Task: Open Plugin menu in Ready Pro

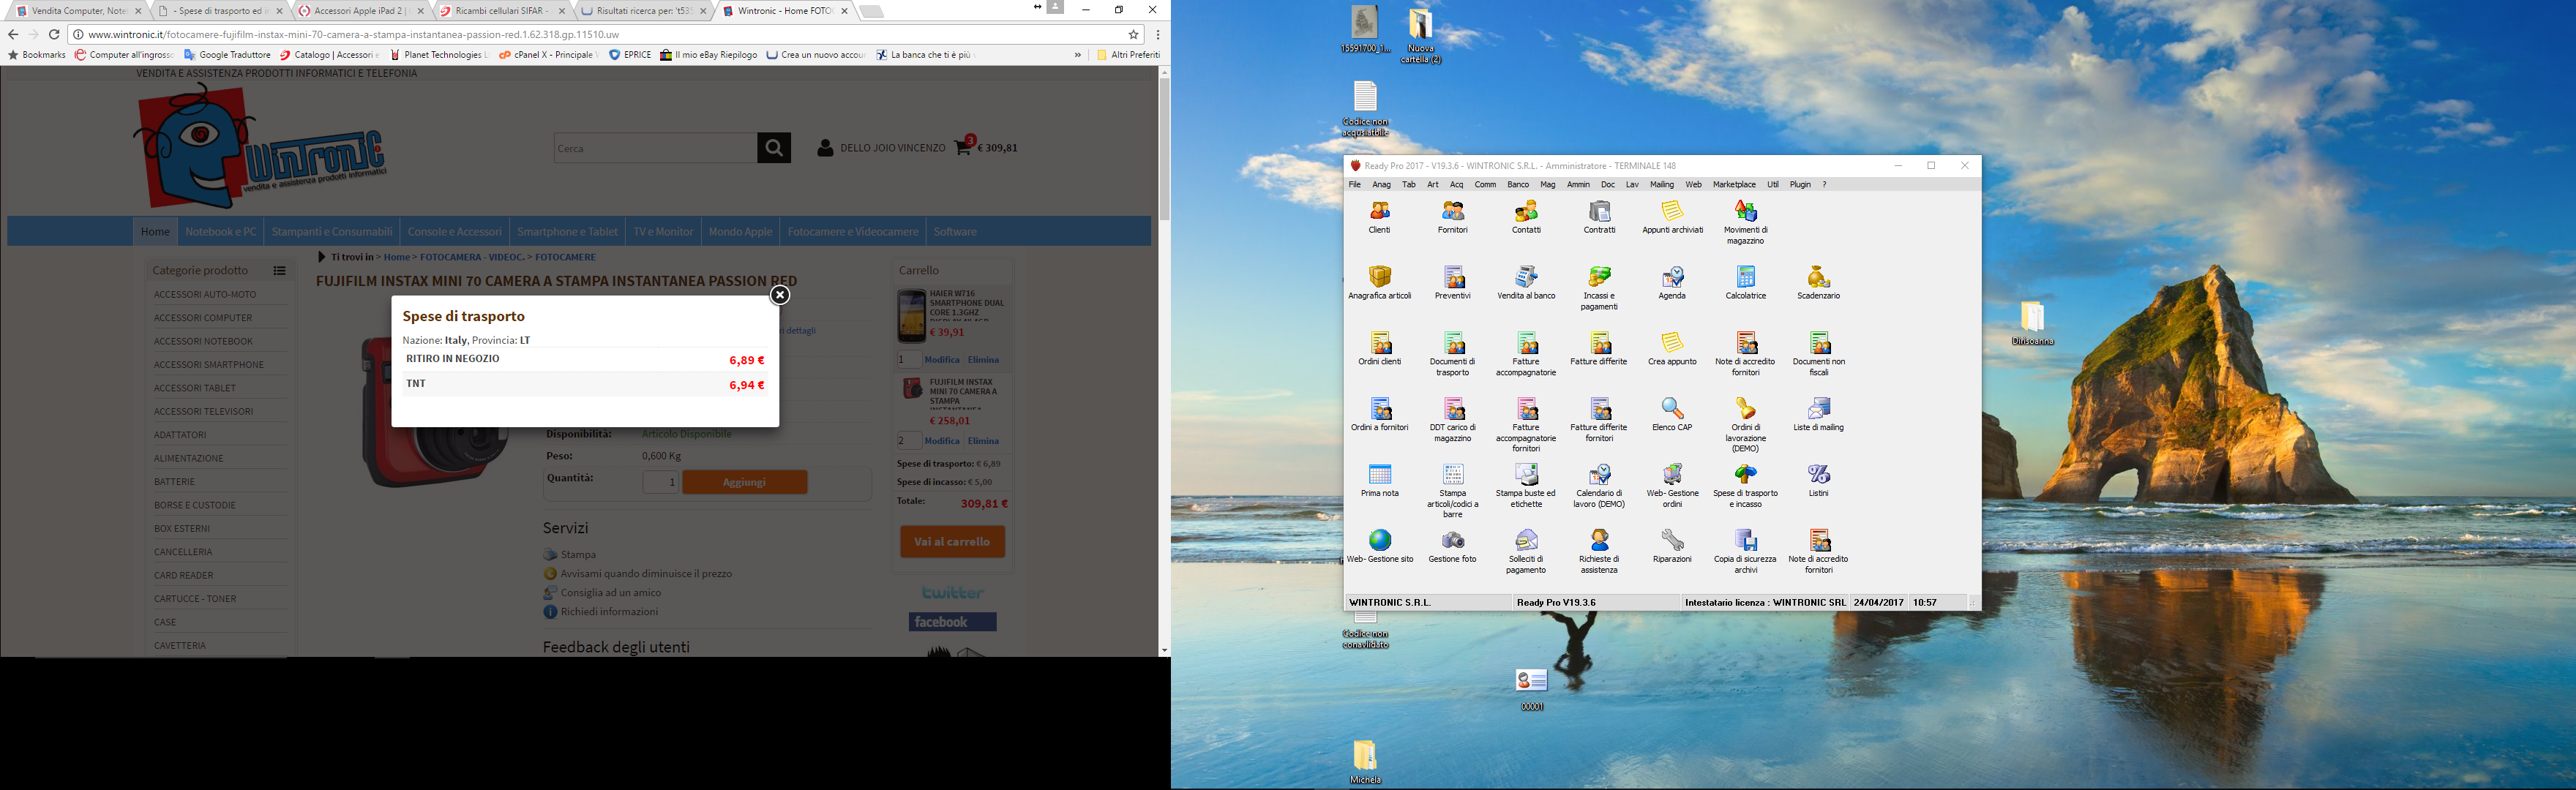Action: point(1800,184)
